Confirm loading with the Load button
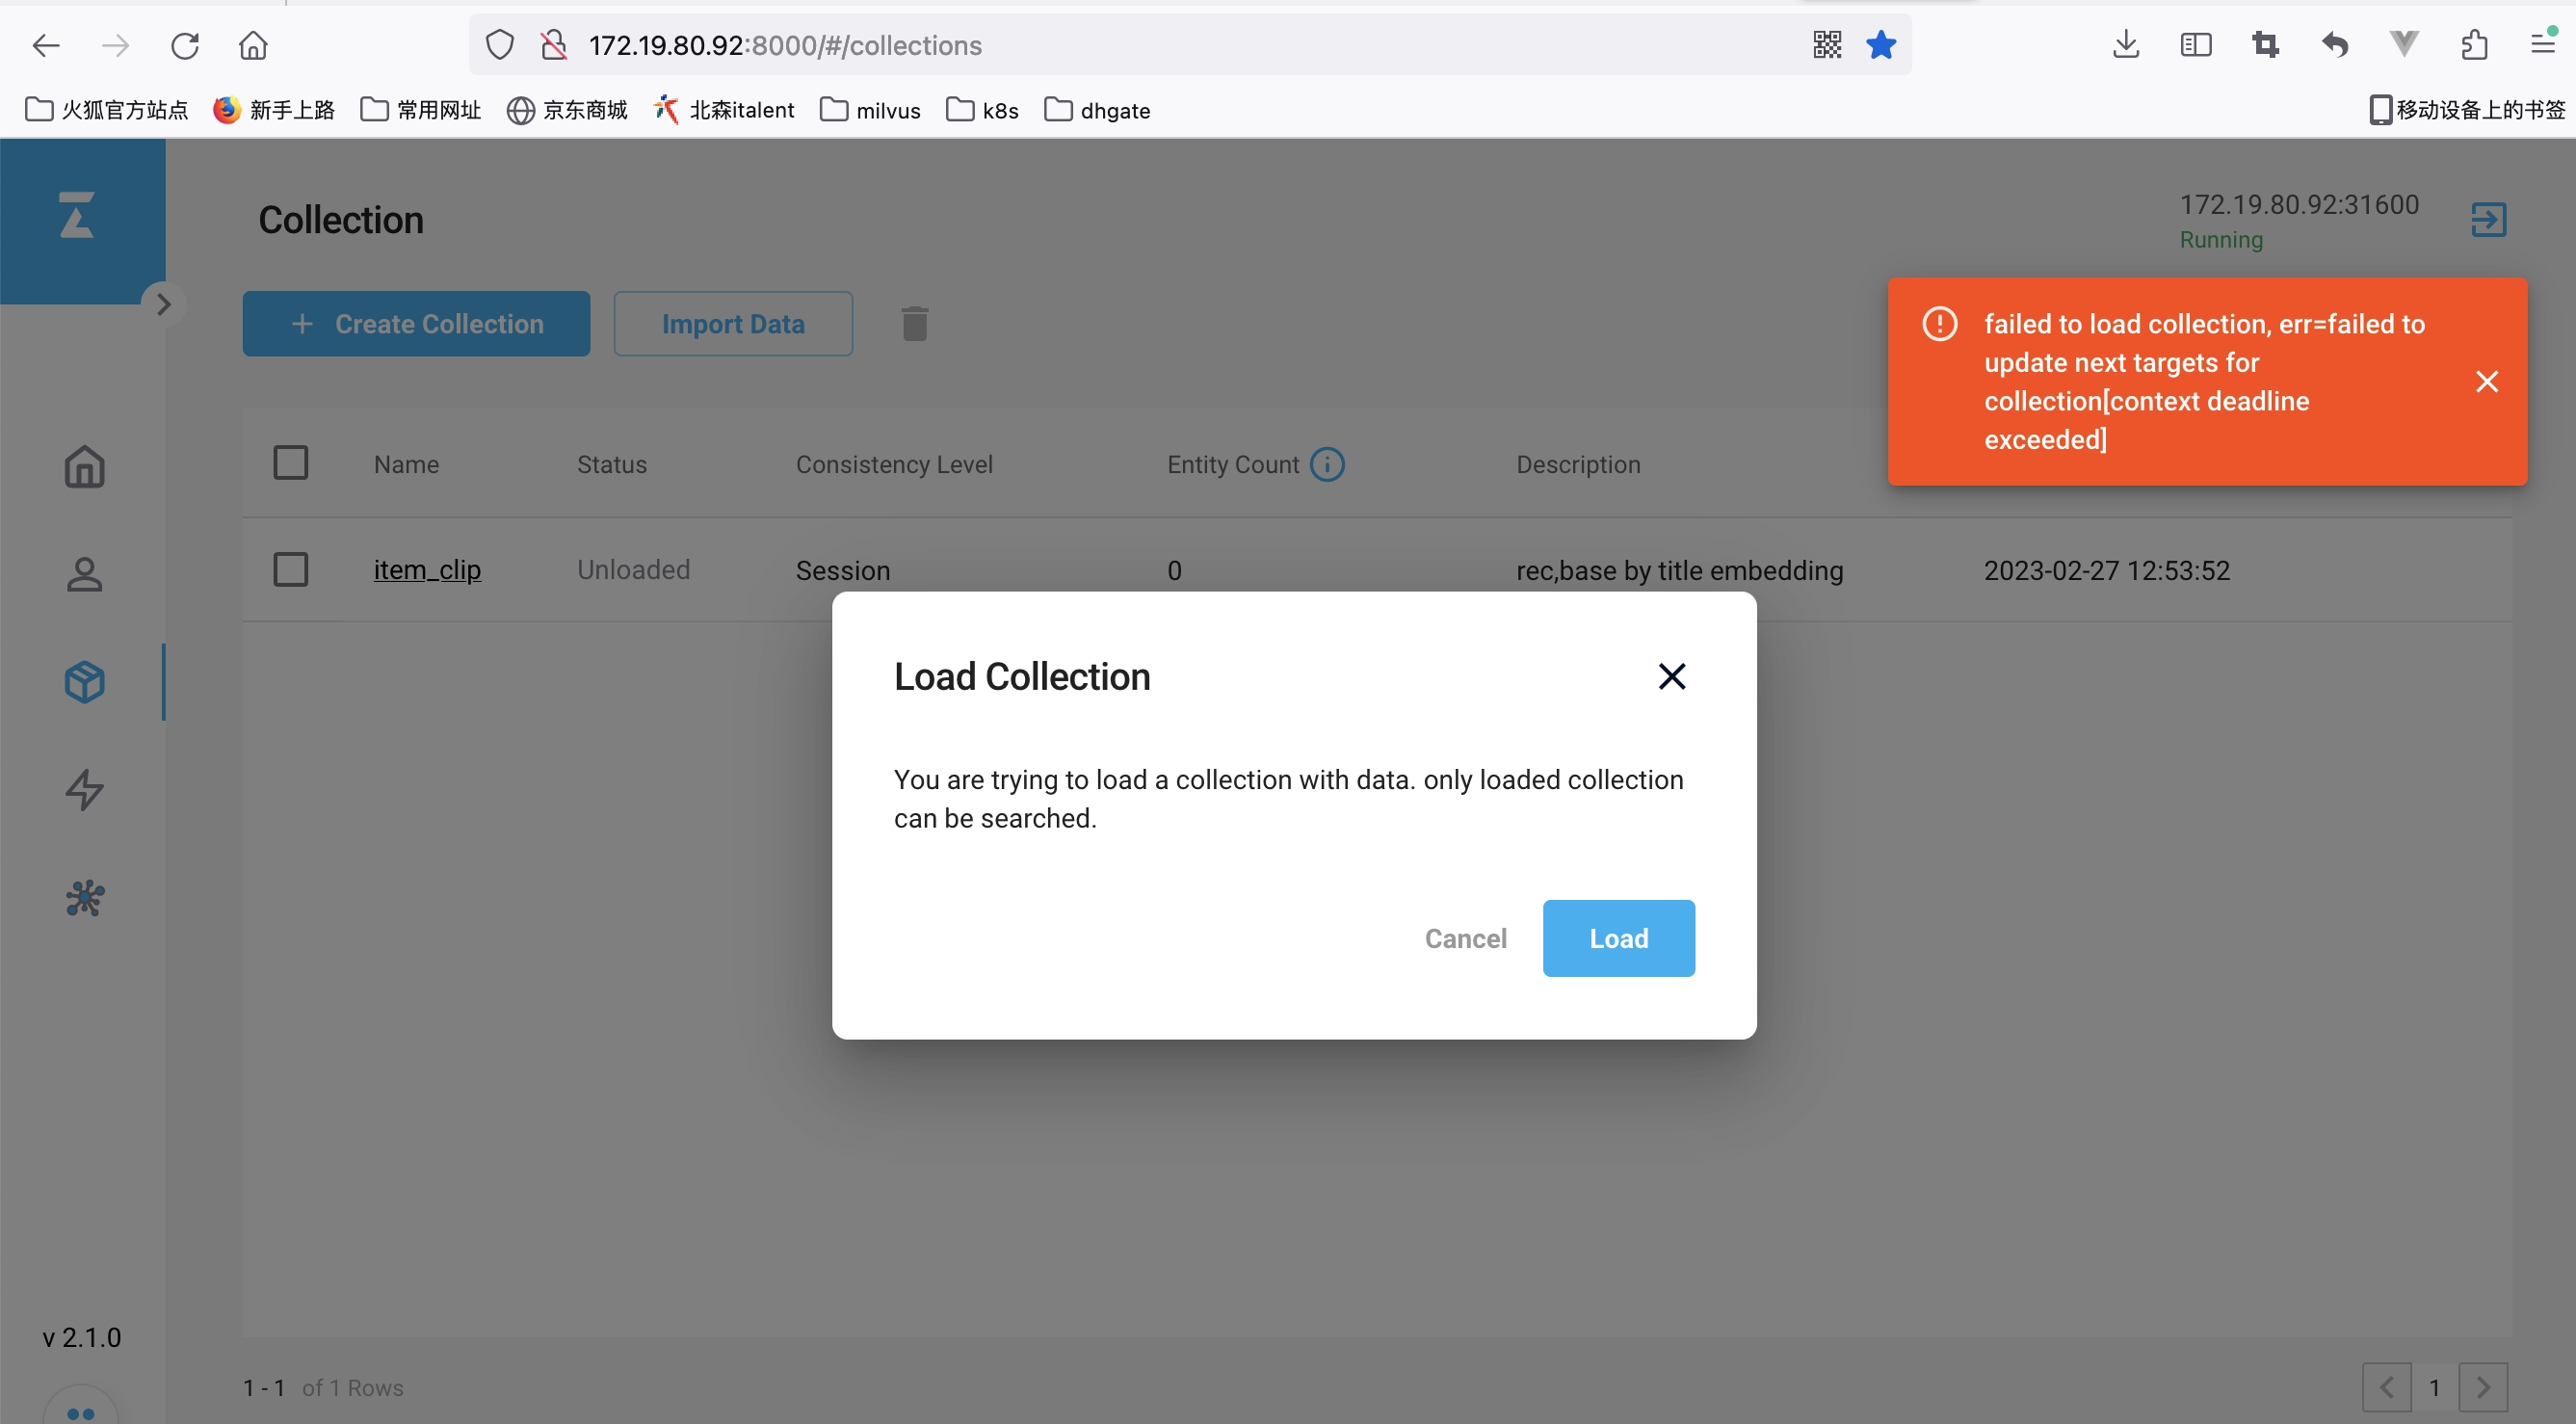Image resolution: width=2576 pixels, height=1424 pixels. 1618,938
